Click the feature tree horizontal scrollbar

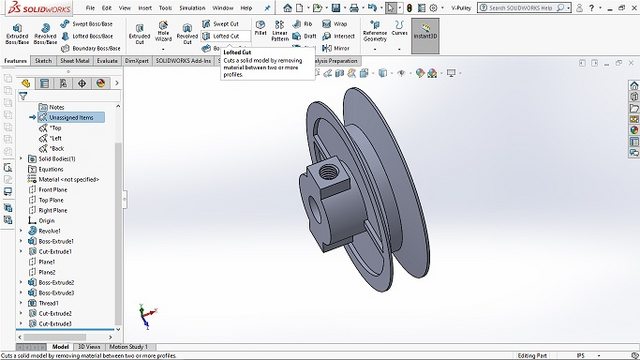click(55, 337)
